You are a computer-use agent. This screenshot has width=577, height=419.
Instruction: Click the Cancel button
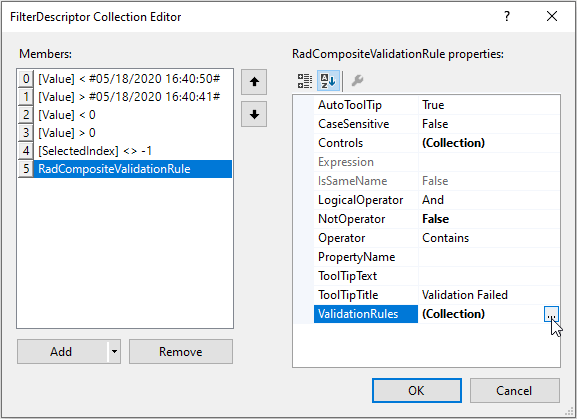coord(514,390)
